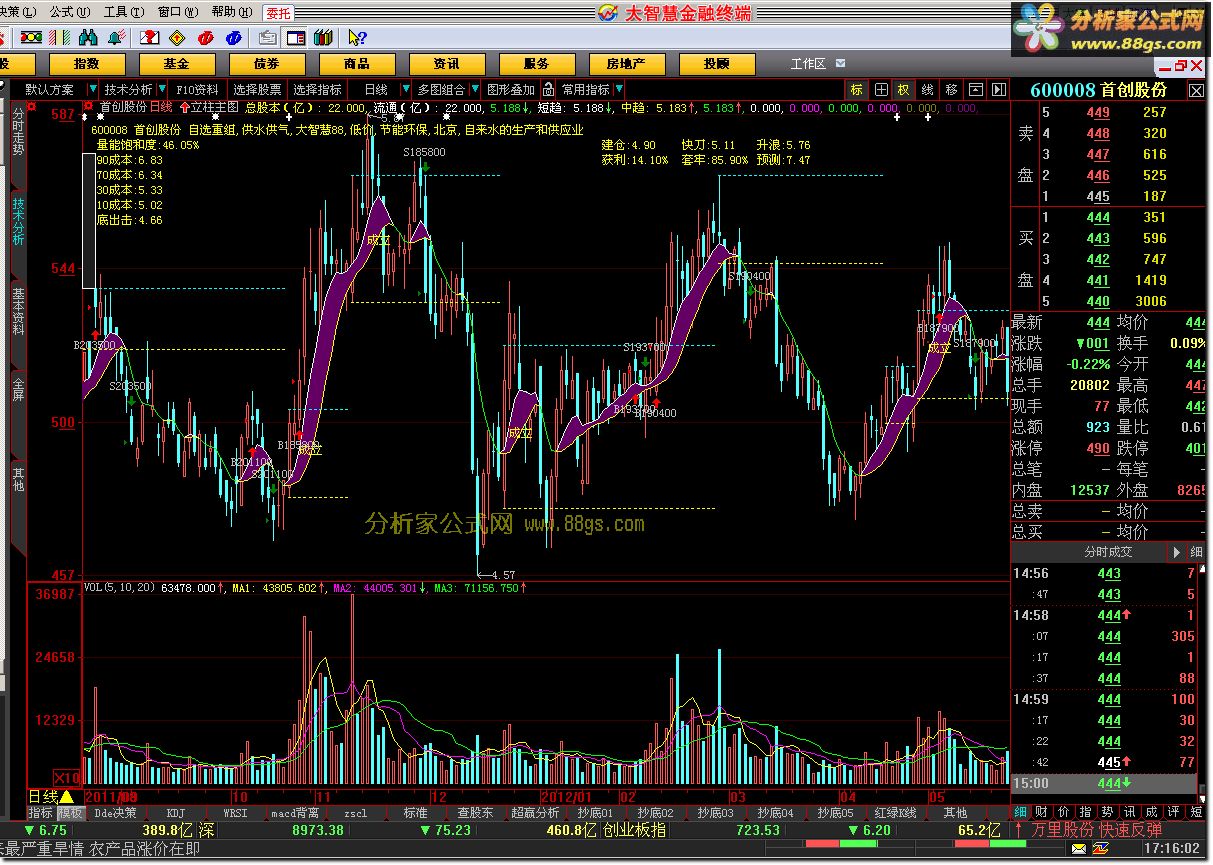Click the X10 volume scale marker
The image size is (1213, 865).
coord(67,777)
